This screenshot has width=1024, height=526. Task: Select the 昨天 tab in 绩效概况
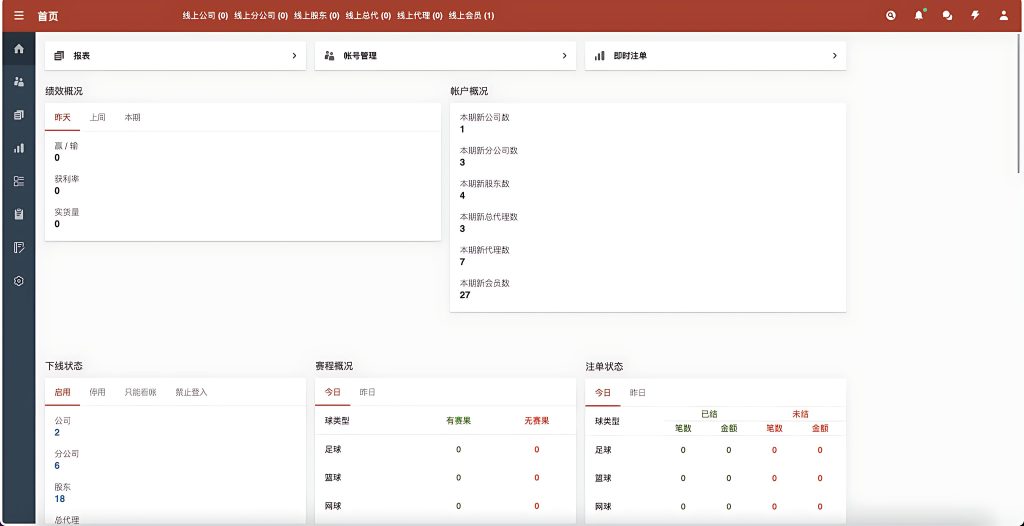point(63,118)
